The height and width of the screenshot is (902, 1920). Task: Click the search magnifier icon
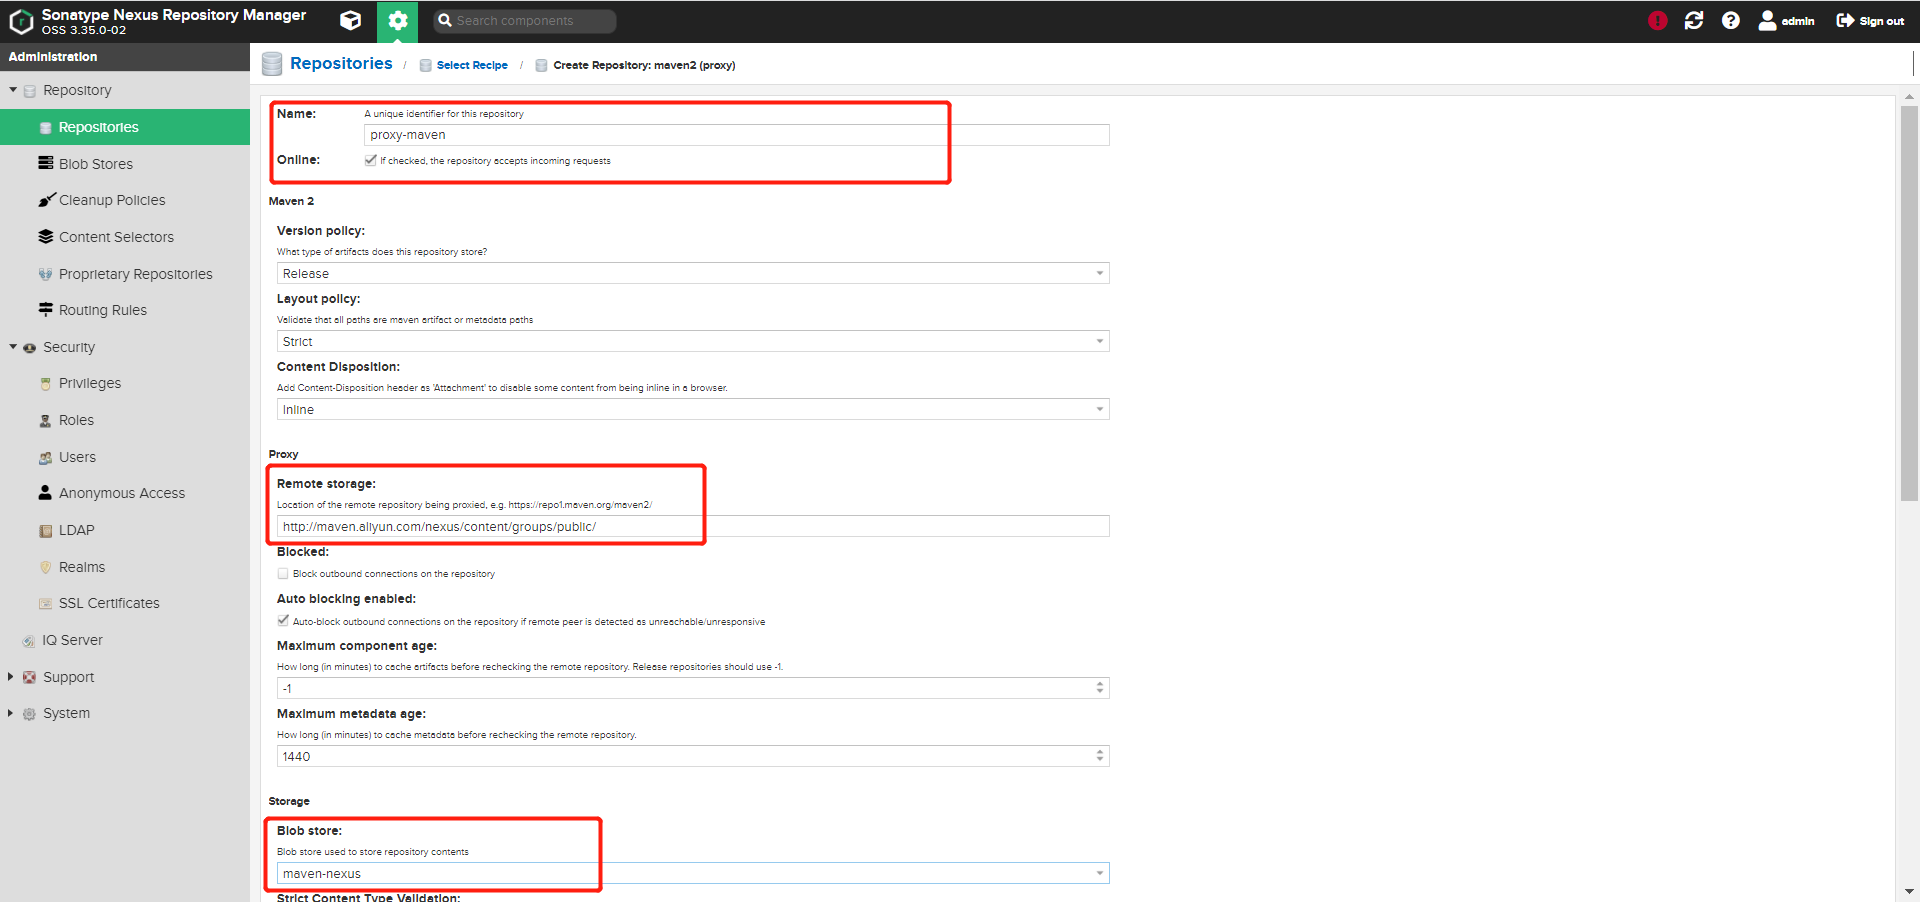pyautogui.click(x=445, y=20)
